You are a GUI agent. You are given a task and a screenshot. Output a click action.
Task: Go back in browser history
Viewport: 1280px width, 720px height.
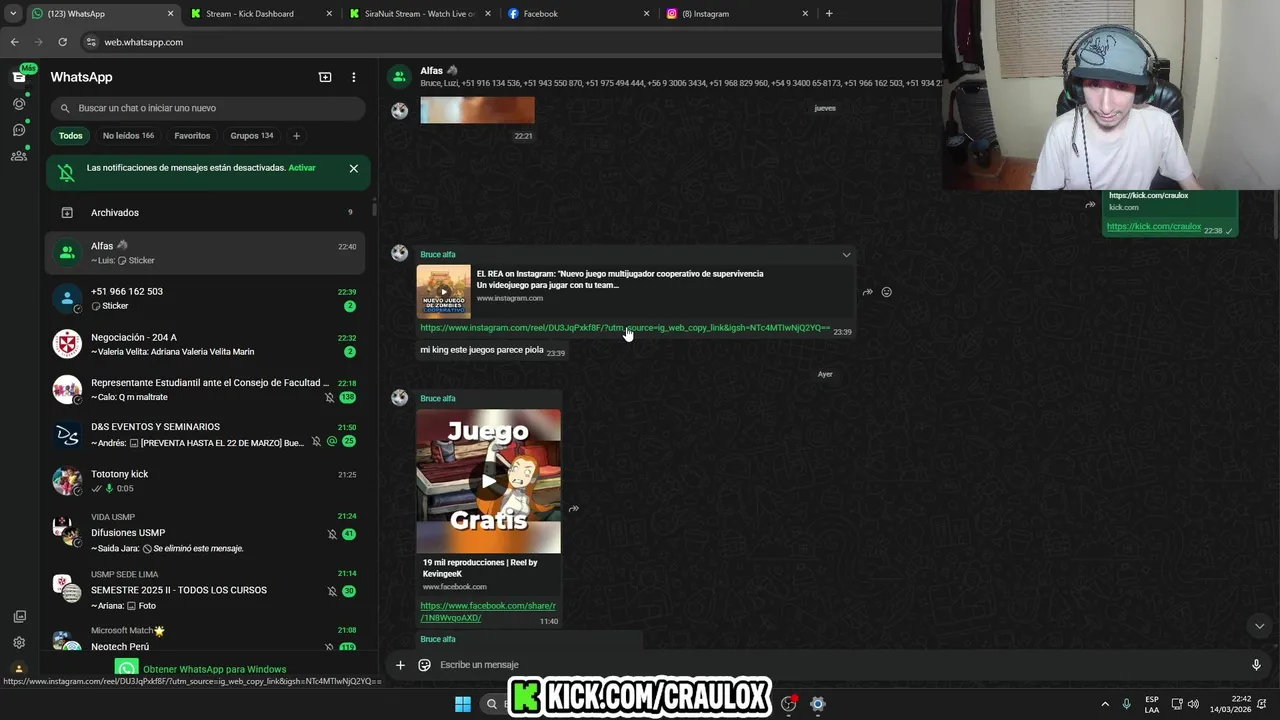14,42
